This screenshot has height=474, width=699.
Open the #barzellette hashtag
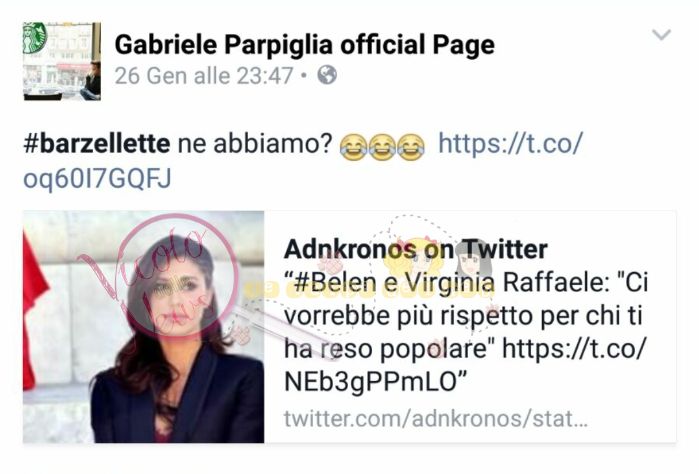click(x=97, y=144)
